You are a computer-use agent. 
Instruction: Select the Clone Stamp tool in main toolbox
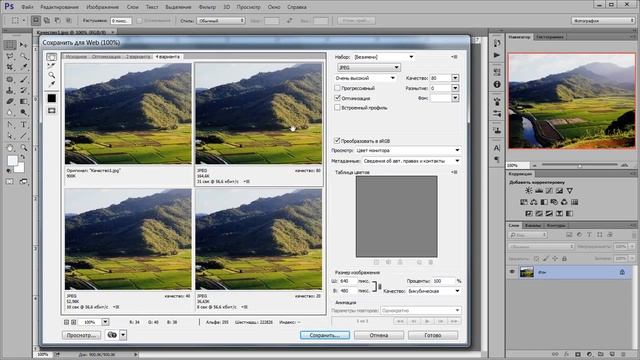(x=10, y=90)
